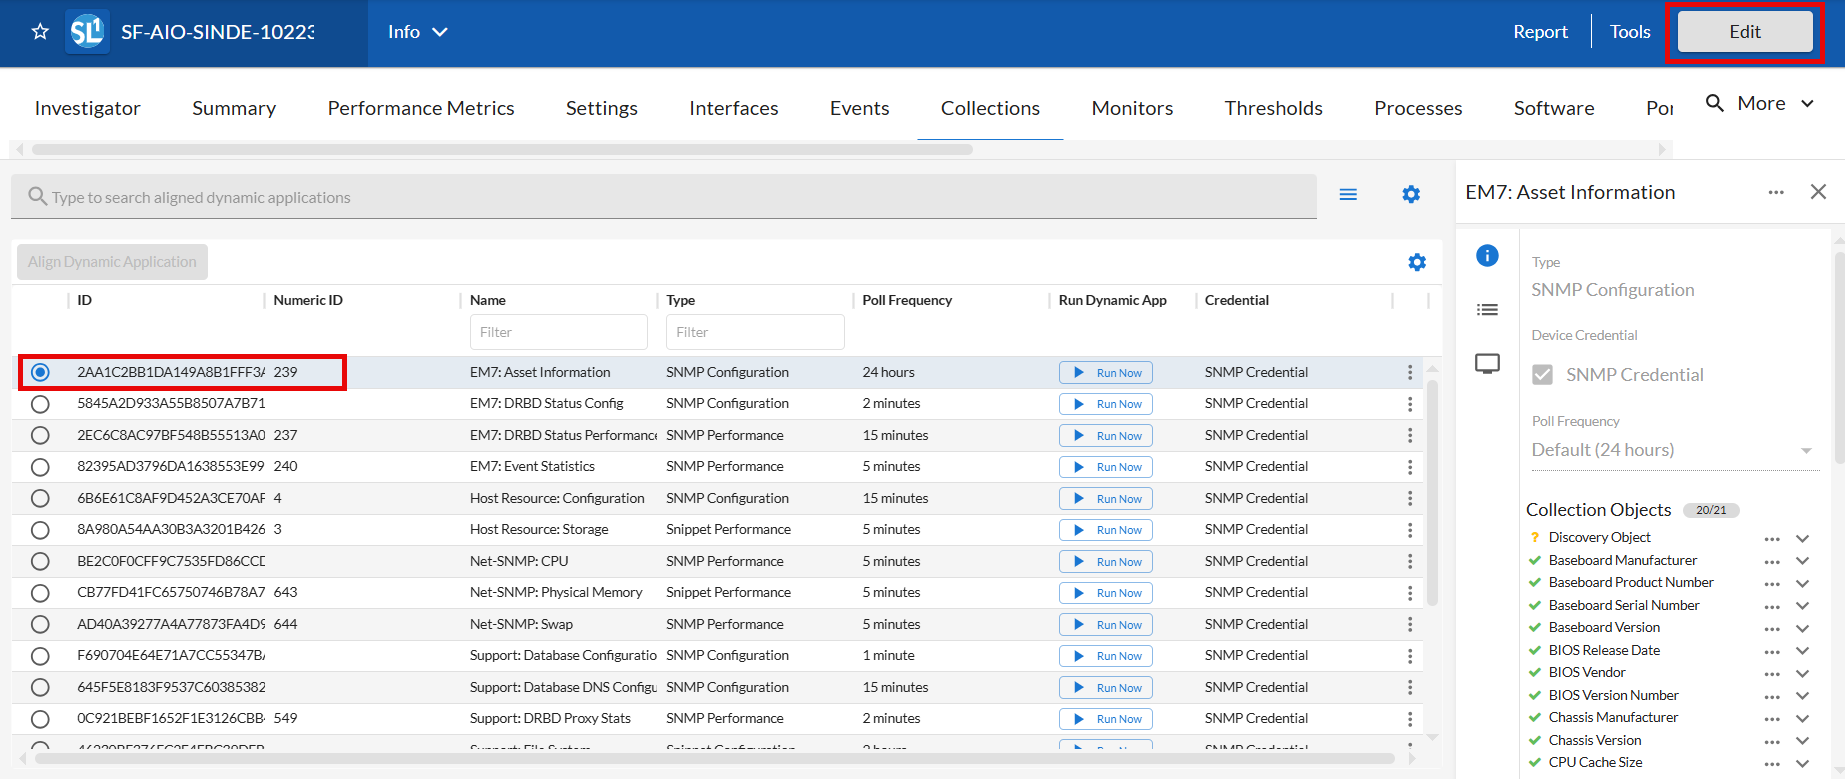Open the monitor icon in the side panel

click(x=1487, y=363)
